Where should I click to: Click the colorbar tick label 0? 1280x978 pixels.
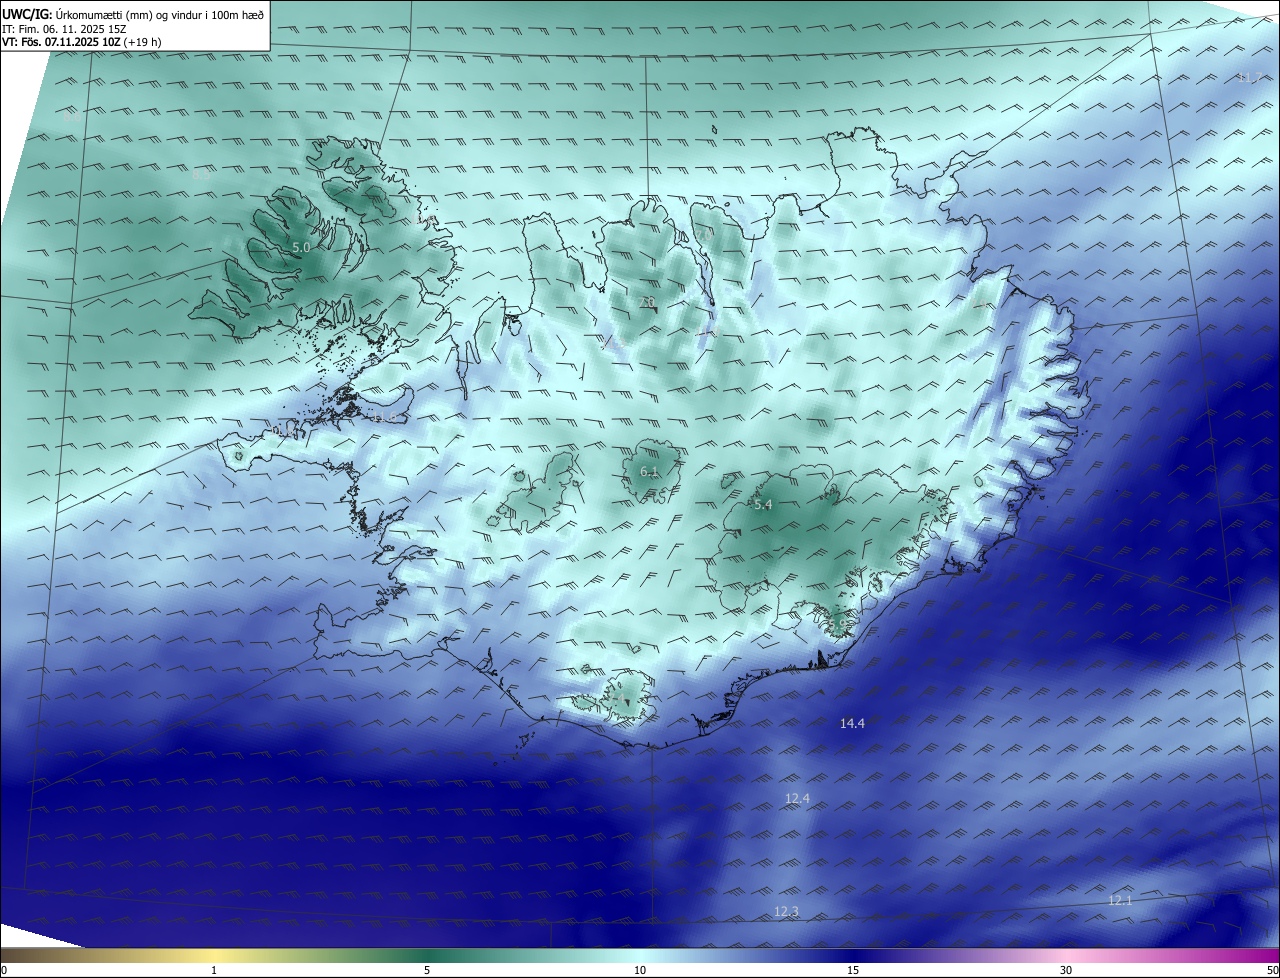pyautogui.click(x=4, y=970)
